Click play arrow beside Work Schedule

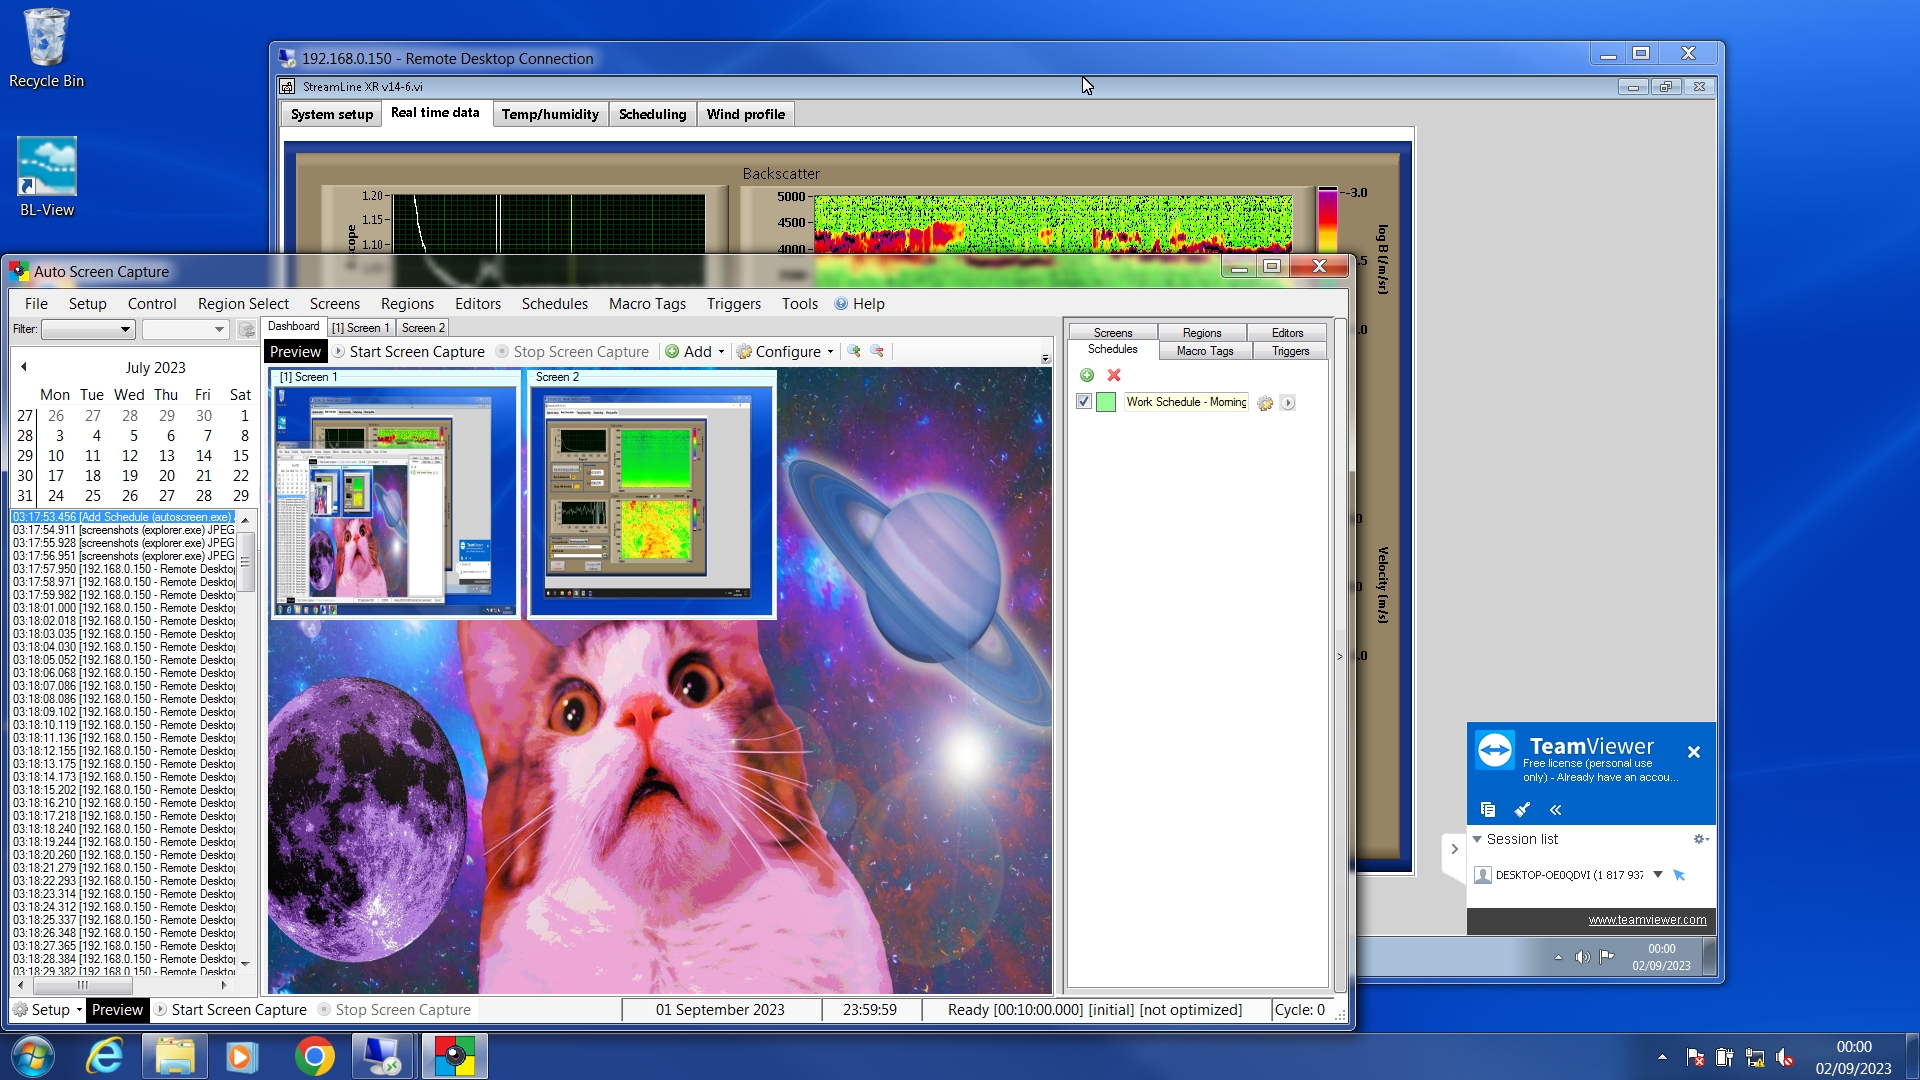(1288, 403)
